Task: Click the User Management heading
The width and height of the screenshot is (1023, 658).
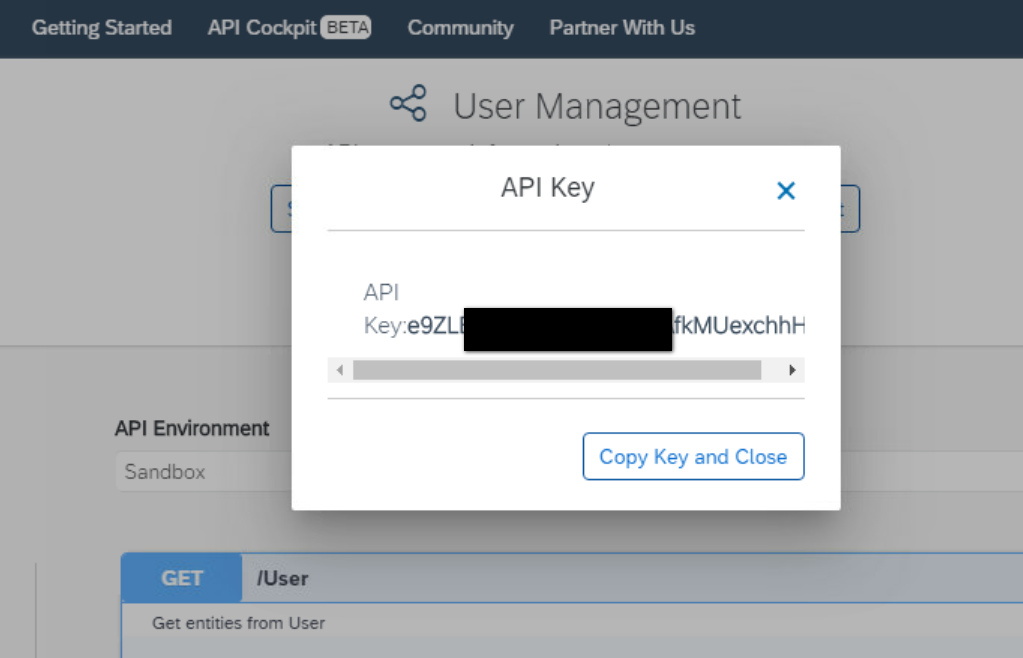Action: [597, 106]
